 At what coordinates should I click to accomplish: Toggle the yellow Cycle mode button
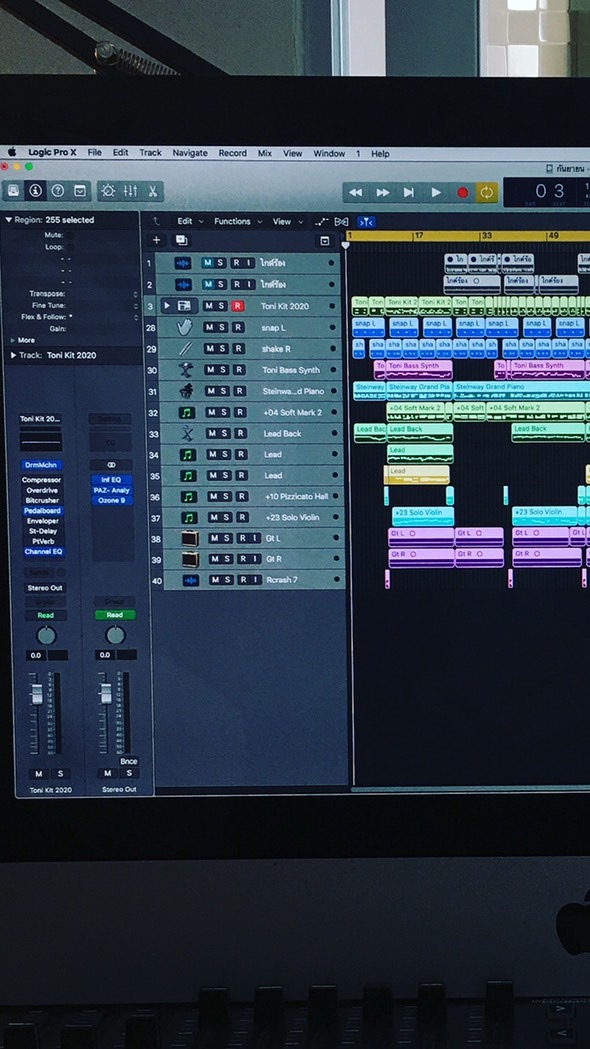[486, 193]
